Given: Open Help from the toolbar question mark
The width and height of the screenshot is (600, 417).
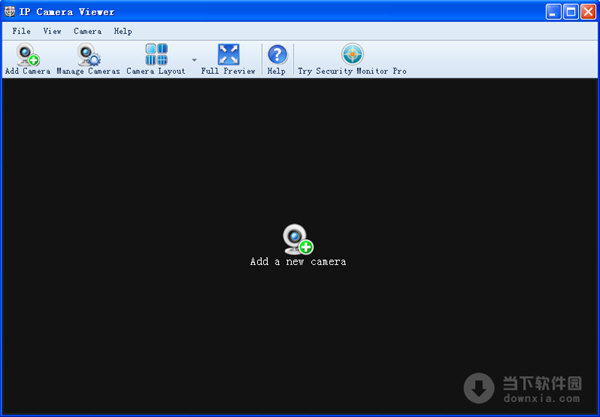Looking at the screenshot, I should 277,54.
